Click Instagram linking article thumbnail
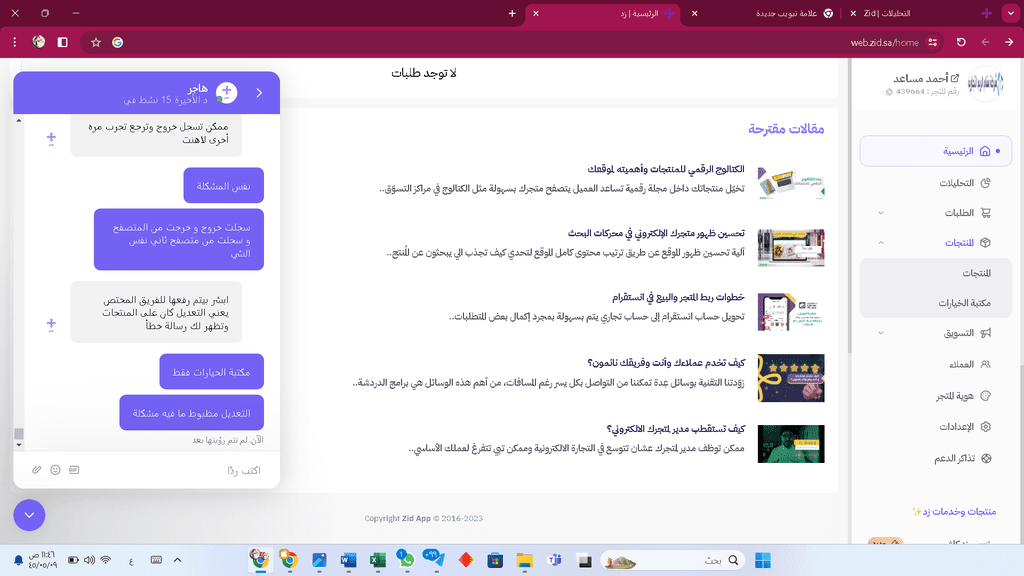The image size is (1024, 576). pyautogui.click(x=791, y=312)
